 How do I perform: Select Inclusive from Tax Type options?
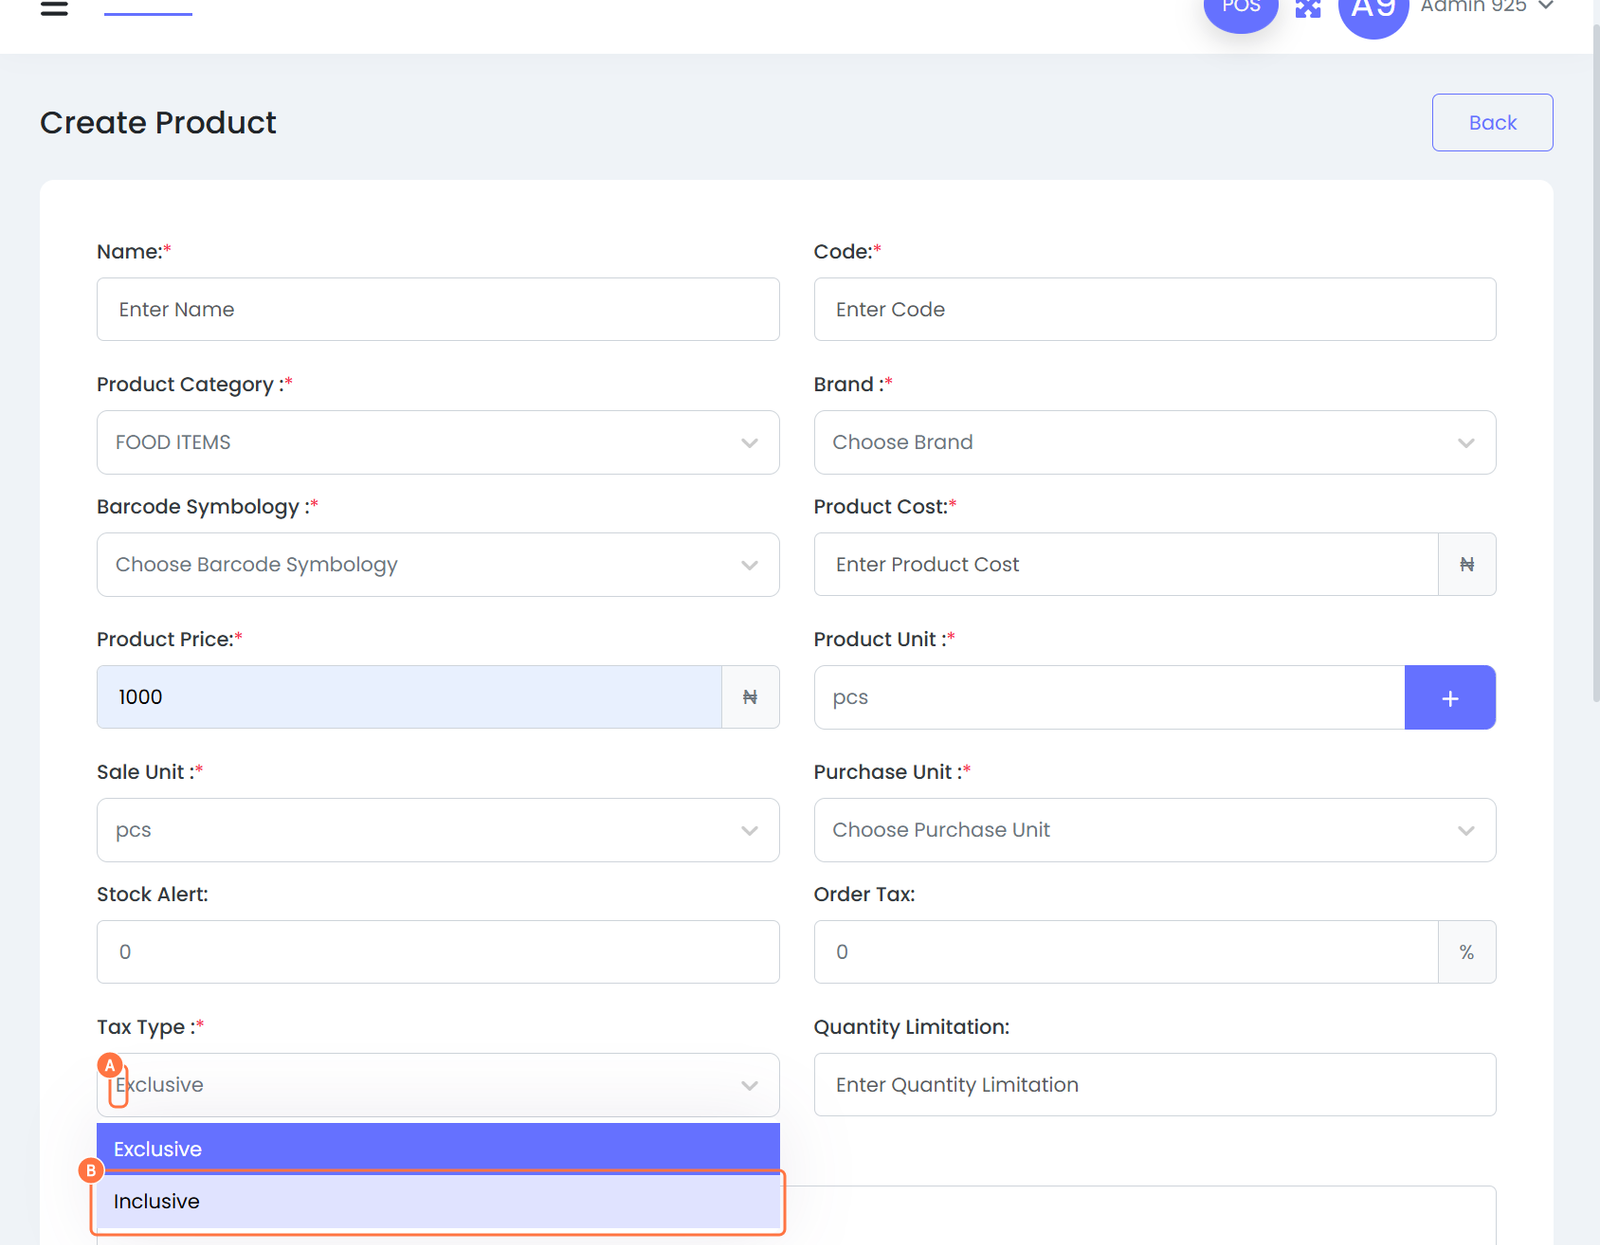(438, 1201)
